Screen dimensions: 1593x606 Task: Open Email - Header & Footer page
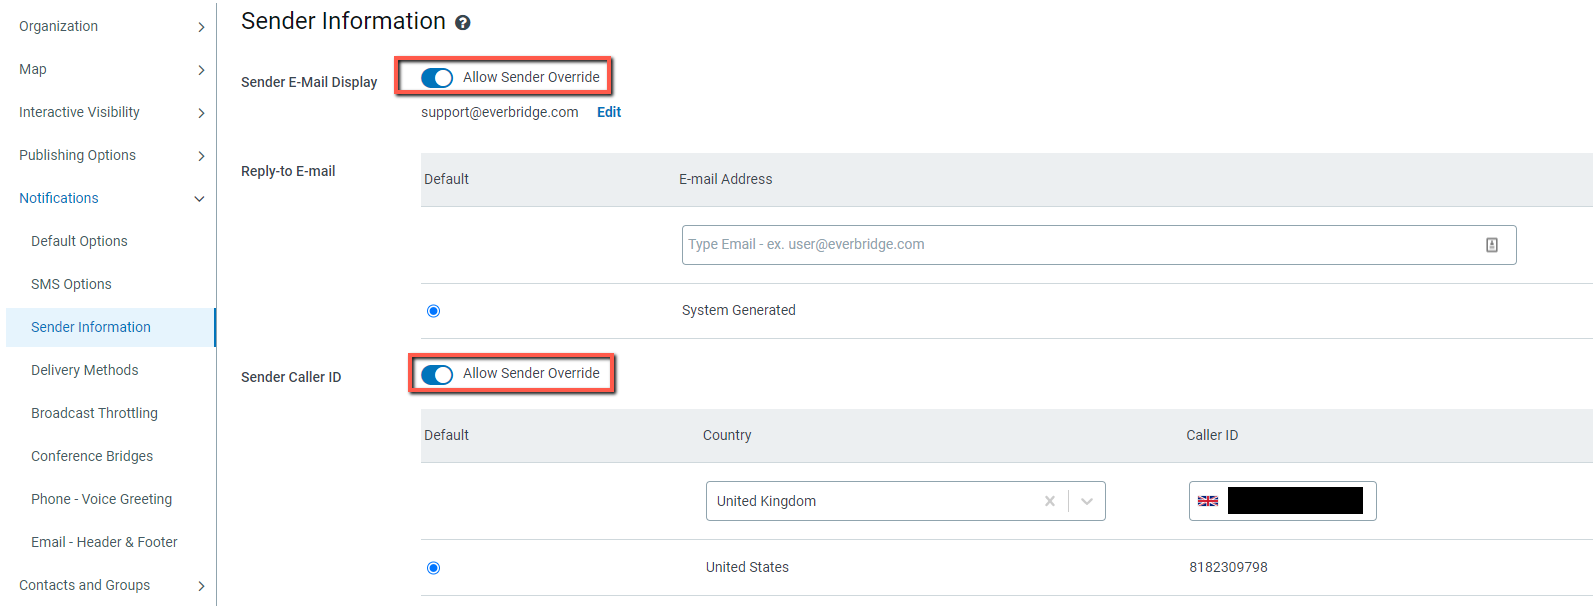(x=104, y=542)
